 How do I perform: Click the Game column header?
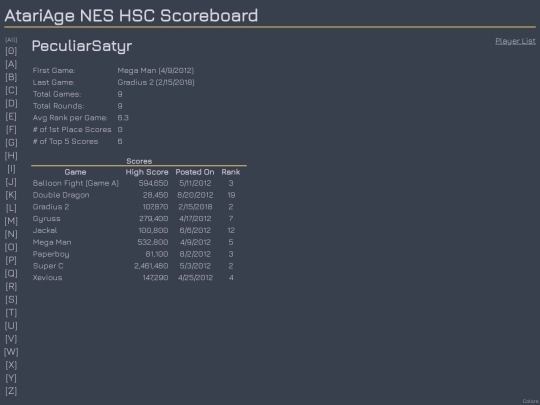click(75, 172)
